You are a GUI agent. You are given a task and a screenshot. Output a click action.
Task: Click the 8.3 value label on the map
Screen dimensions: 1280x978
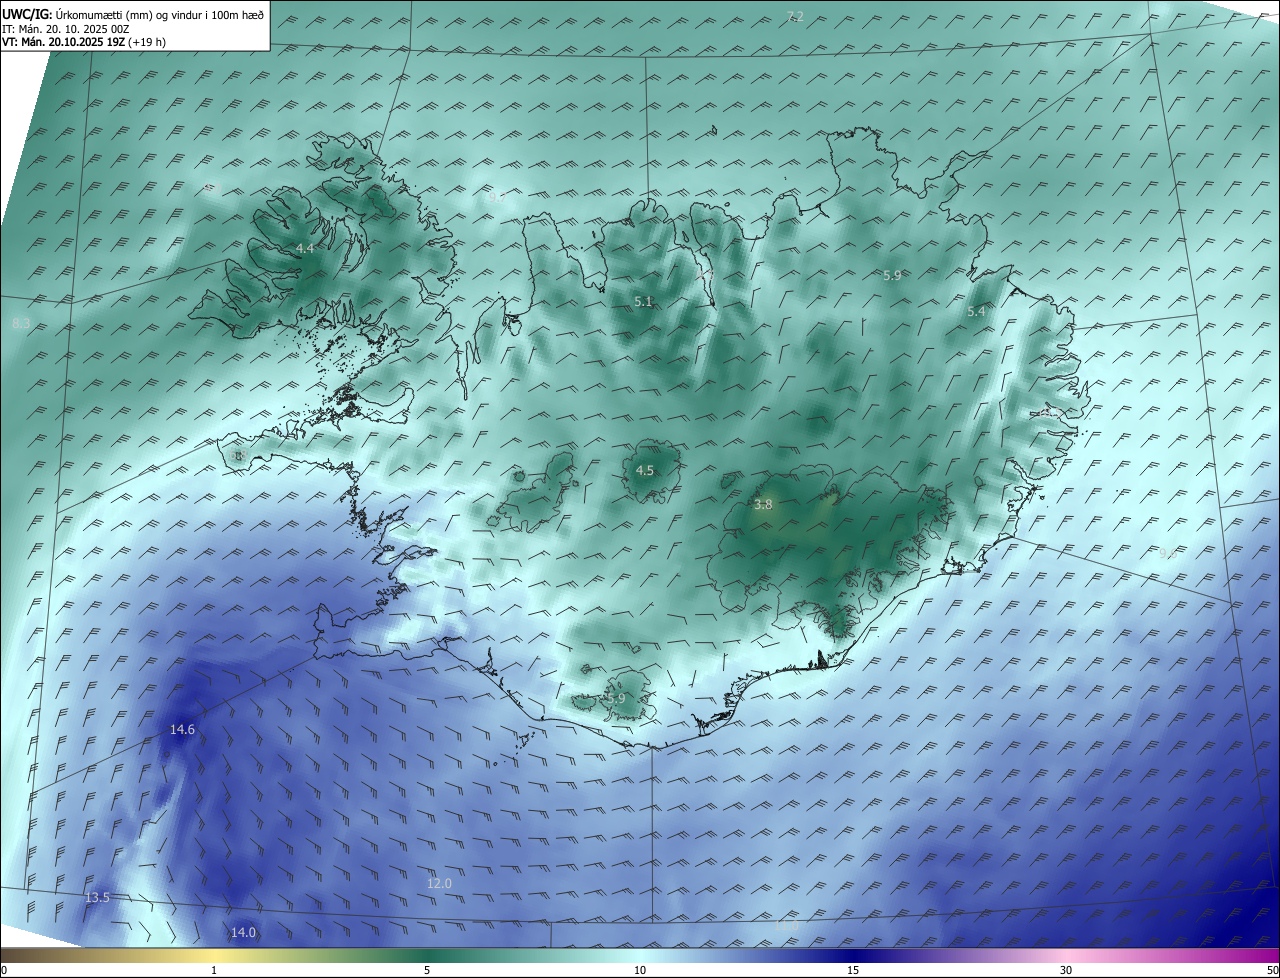pos(21,324)
